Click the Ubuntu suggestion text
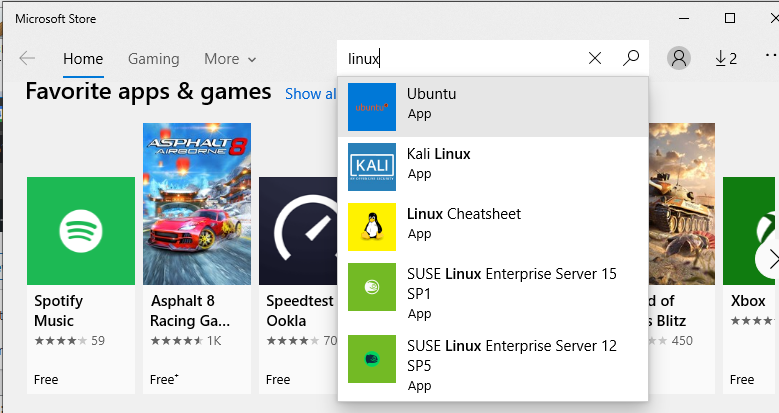This screenshot has height=413, width=779. click(431, 94)
